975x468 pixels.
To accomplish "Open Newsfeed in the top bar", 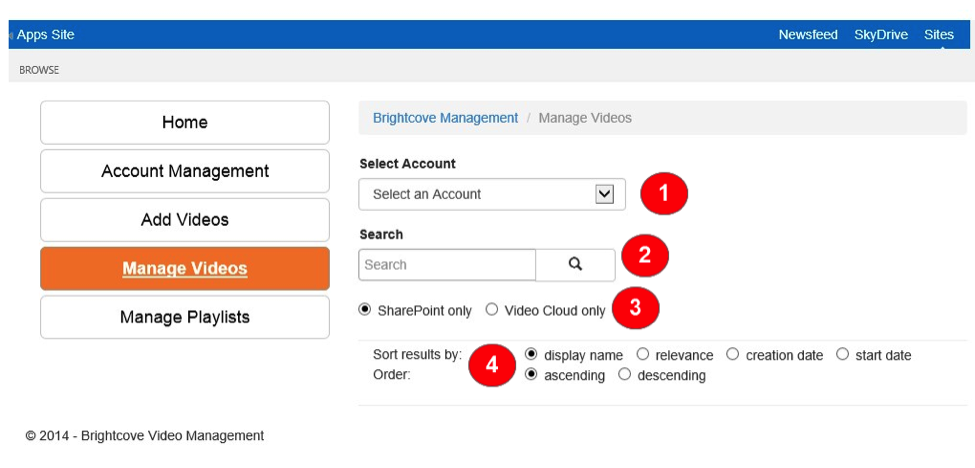I will pos(808,35).
